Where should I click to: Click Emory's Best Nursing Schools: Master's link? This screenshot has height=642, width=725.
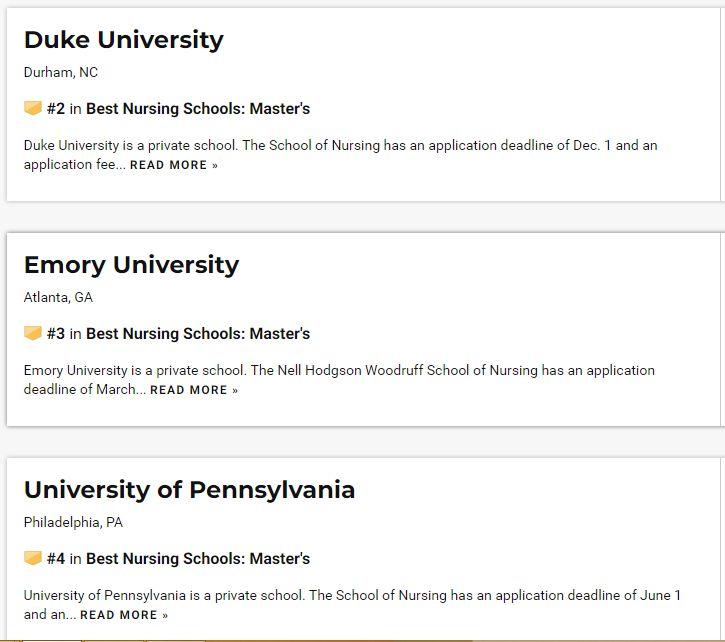(x=198, y=334)
